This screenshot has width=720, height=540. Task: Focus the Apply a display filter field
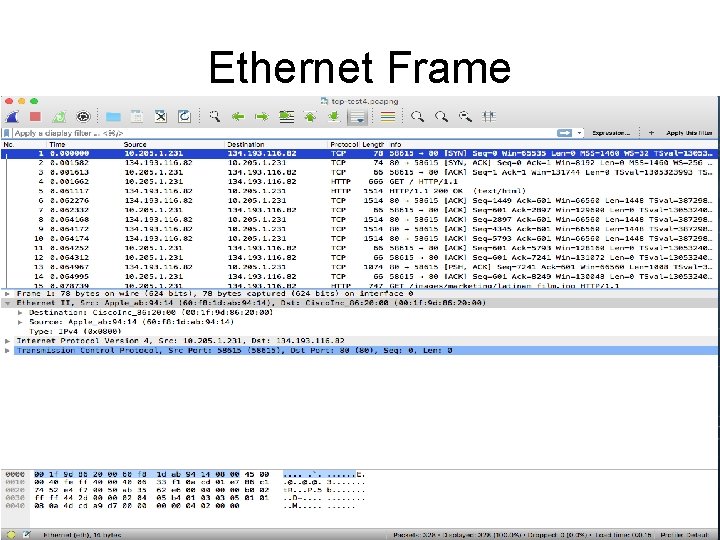coord(284,133)
